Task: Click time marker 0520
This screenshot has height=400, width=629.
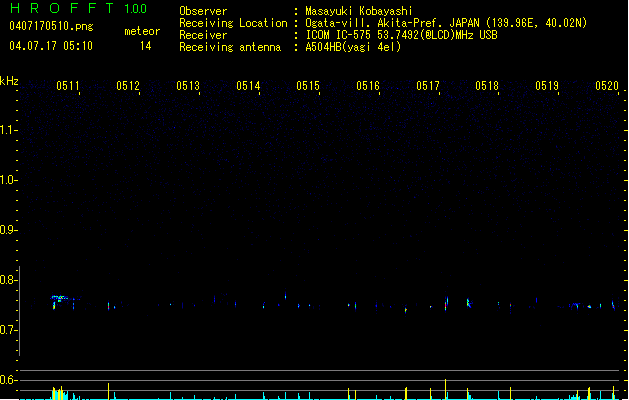Action: (x=607, y=86)
